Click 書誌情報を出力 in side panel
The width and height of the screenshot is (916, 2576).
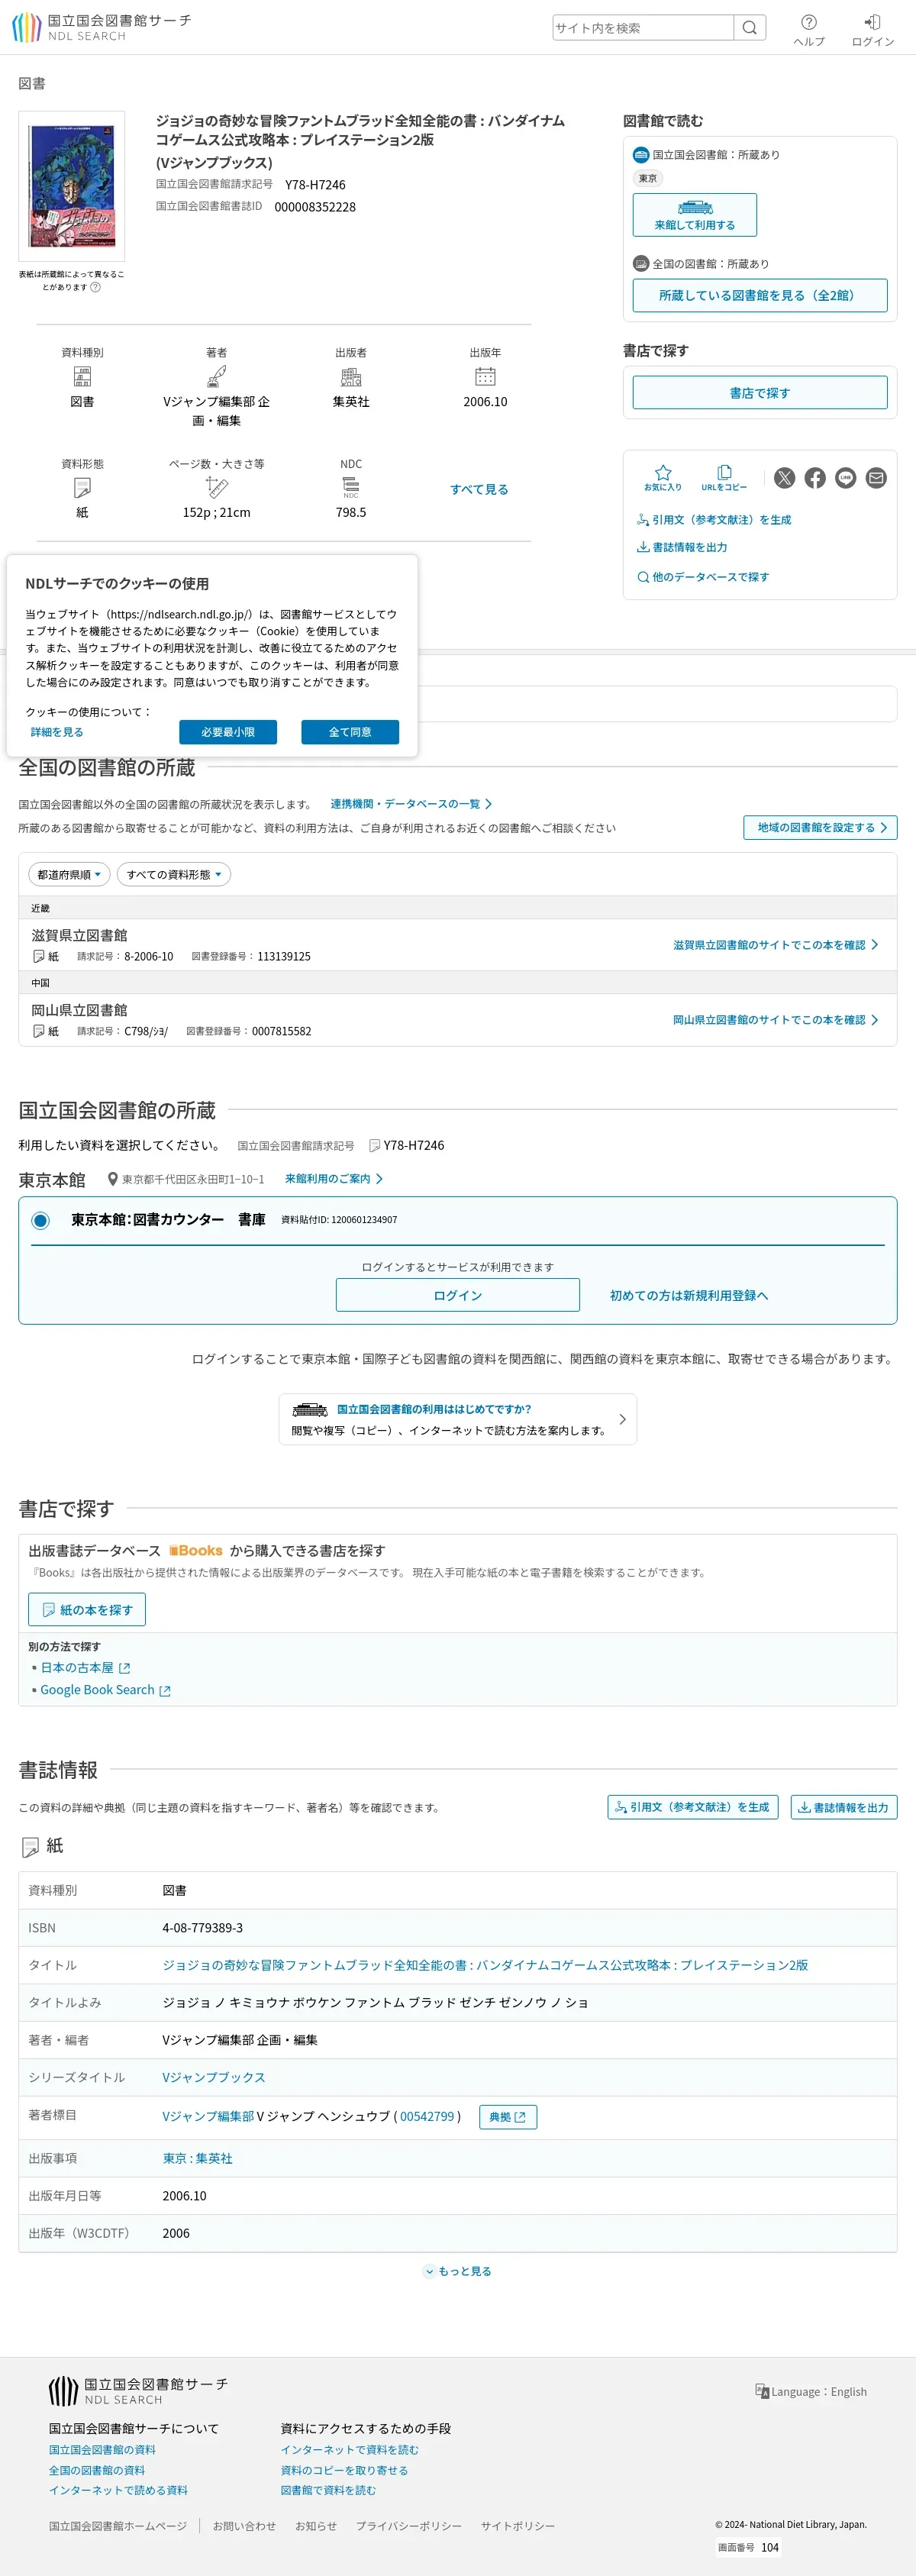pyautogui.click(x=682, y=547)
